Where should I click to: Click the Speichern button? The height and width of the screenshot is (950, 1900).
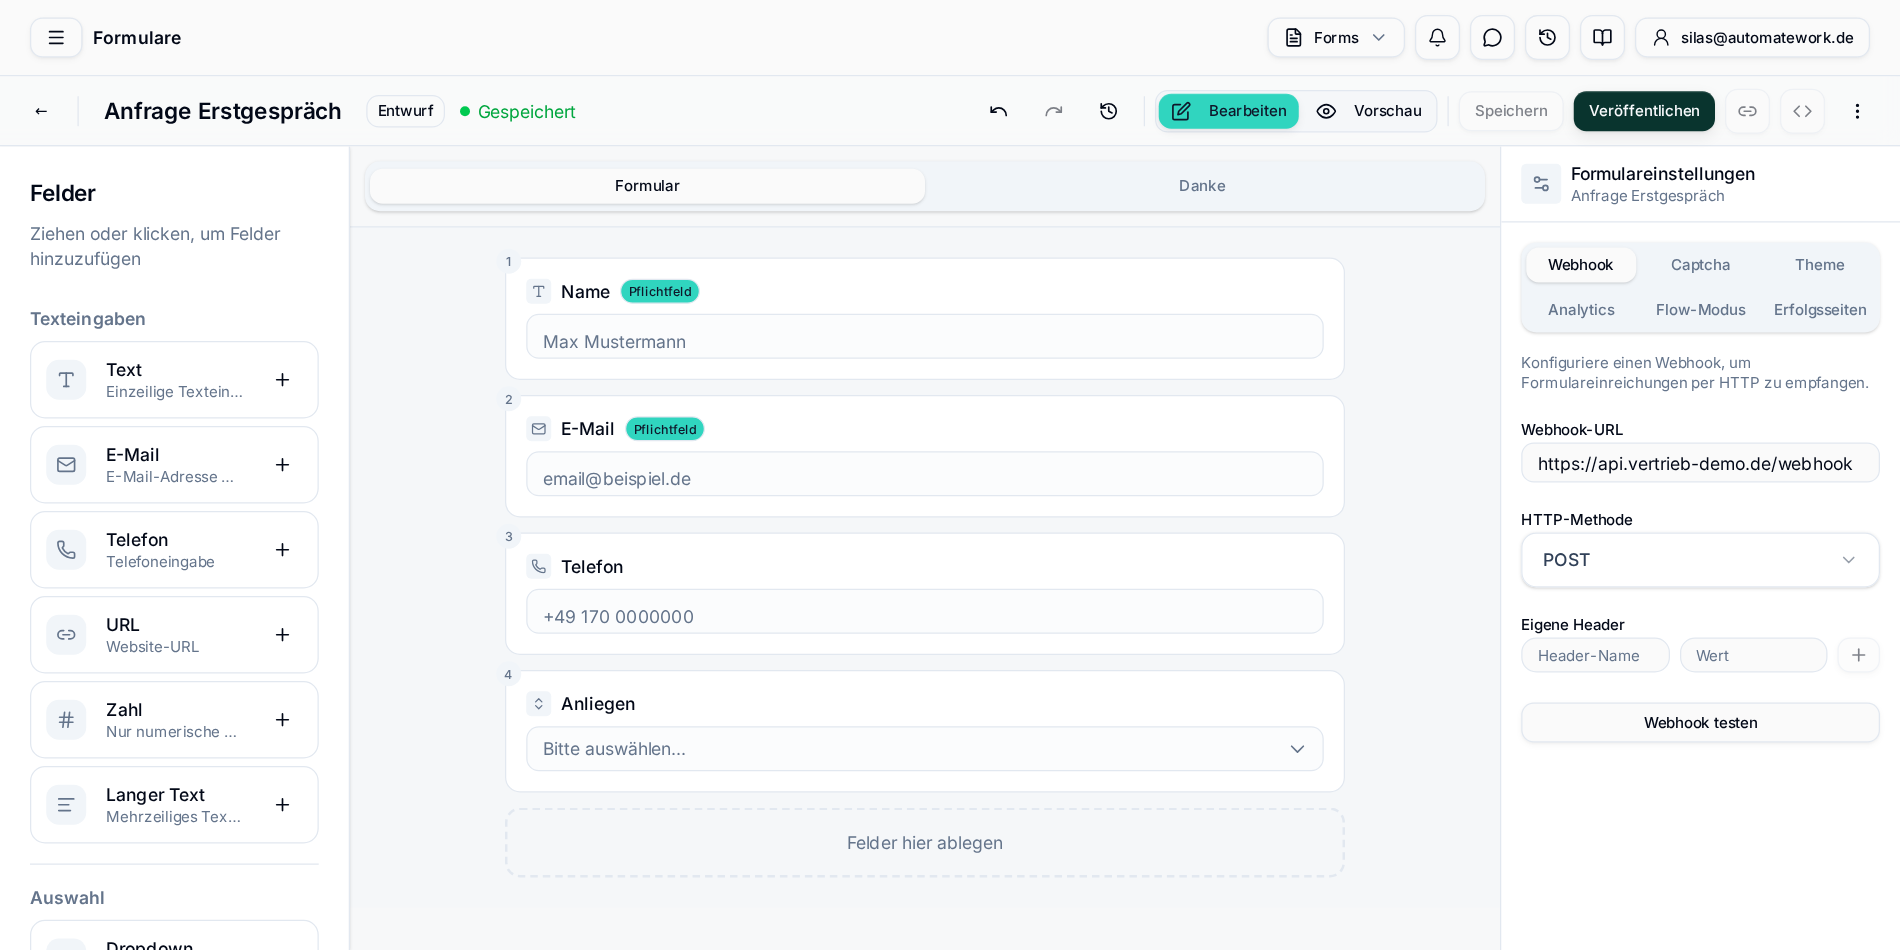[1511, 111]
